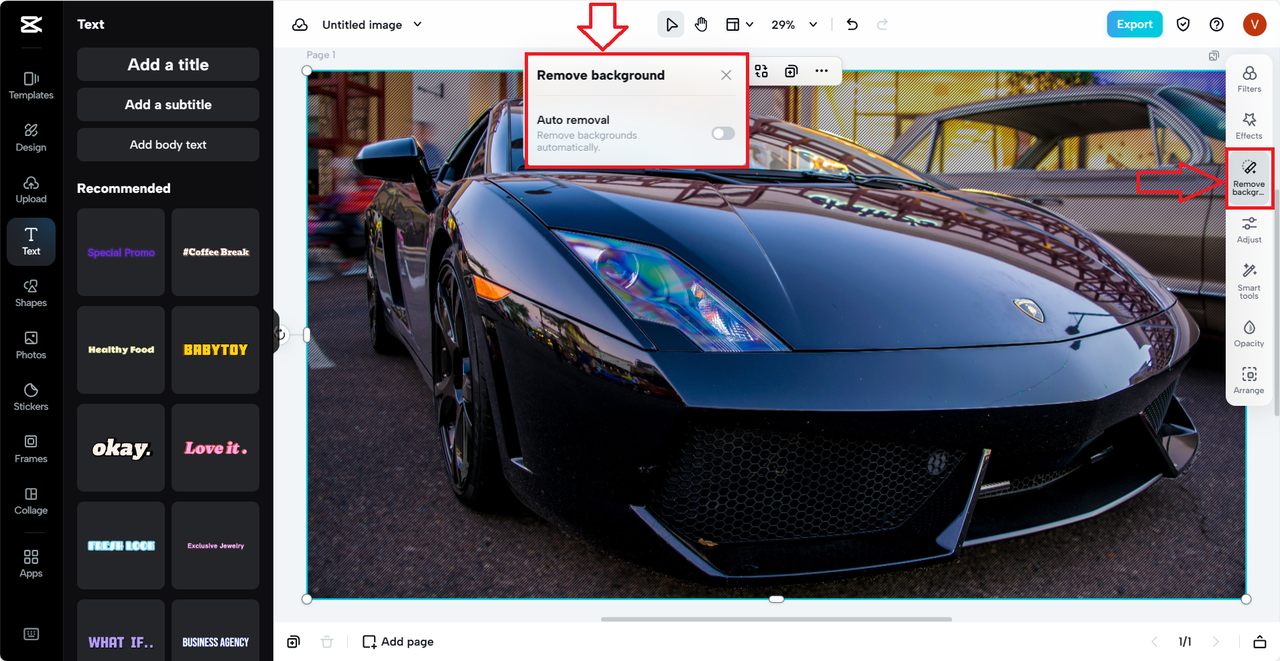Close the Remove background panel
Viewport: 1280px width, 661px height.
click(x=726, y=75)
